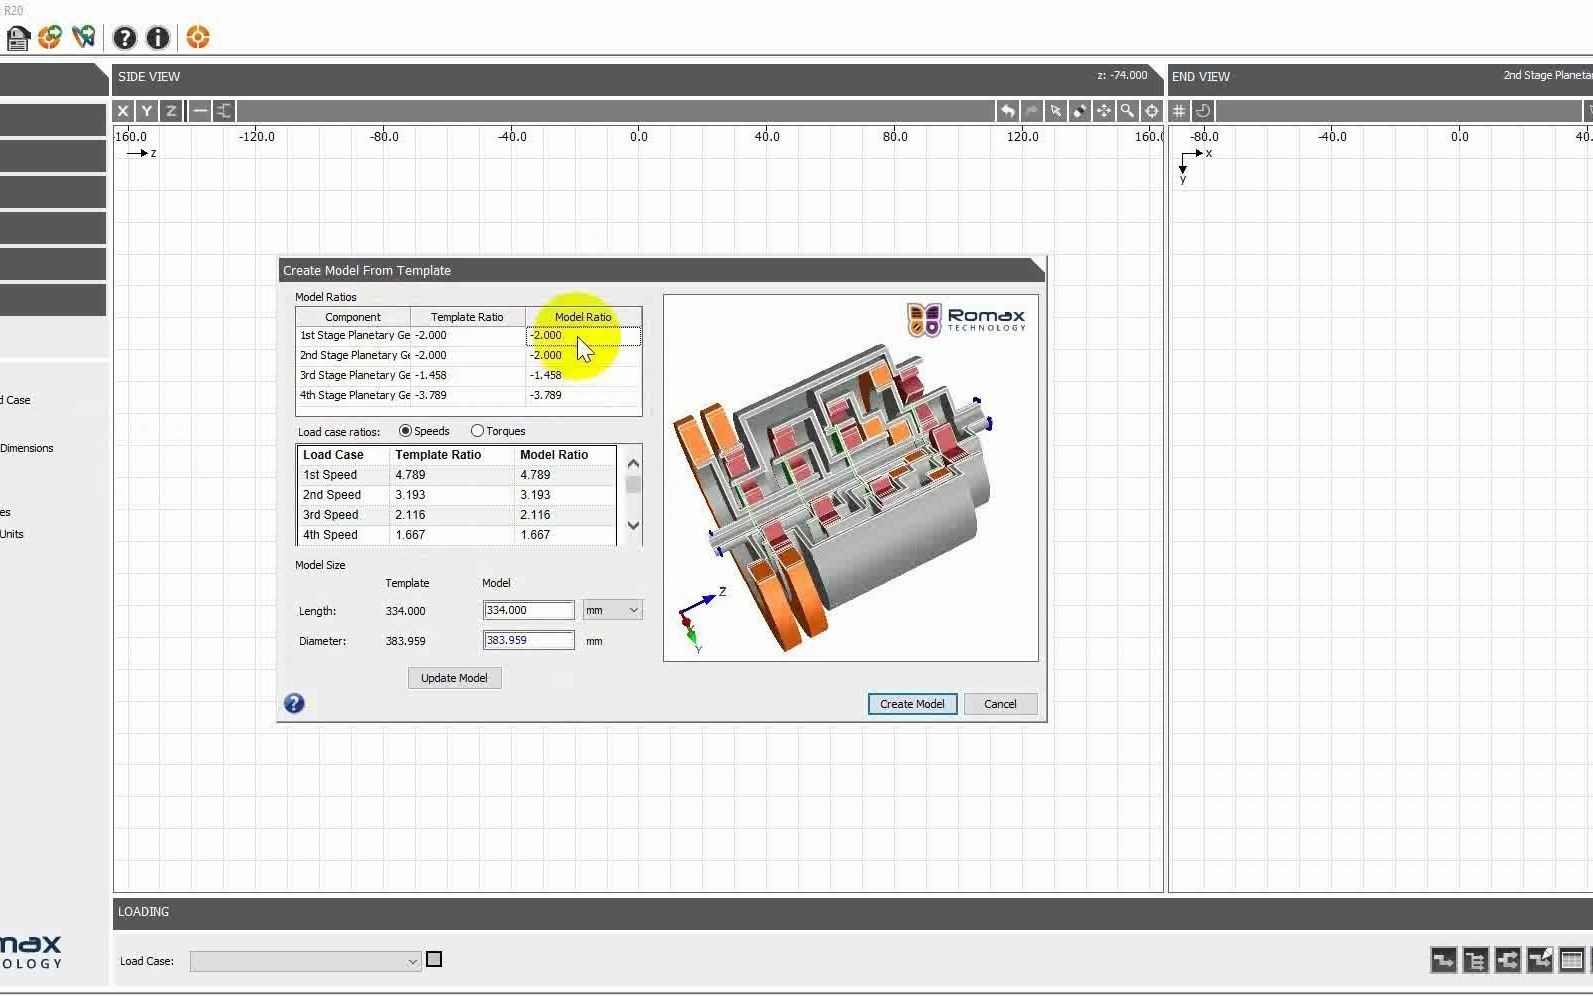Select 2nd Stage Planetary model ratio cell
Screen dimensions: 1593x996
pos(583,356)
